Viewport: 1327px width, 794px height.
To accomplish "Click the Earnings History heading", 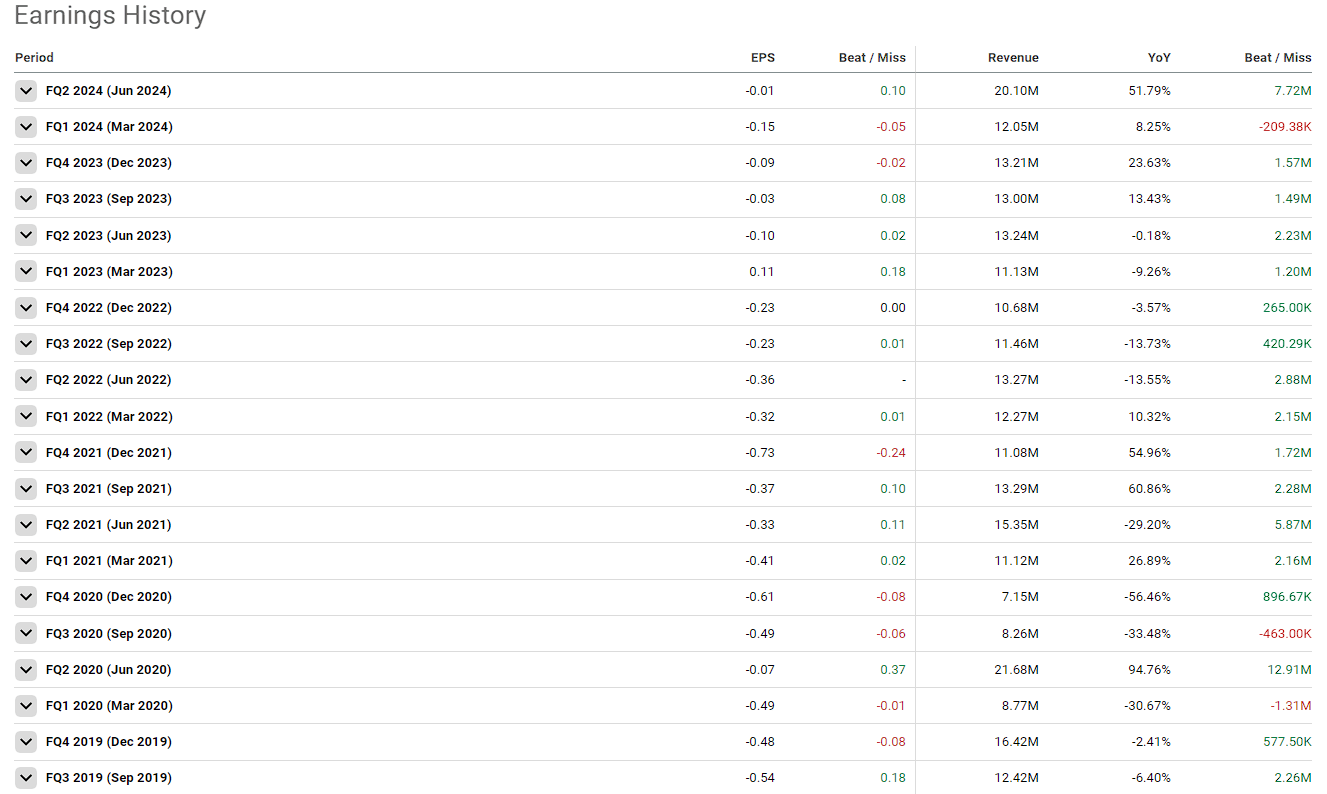I will [110, 16].
